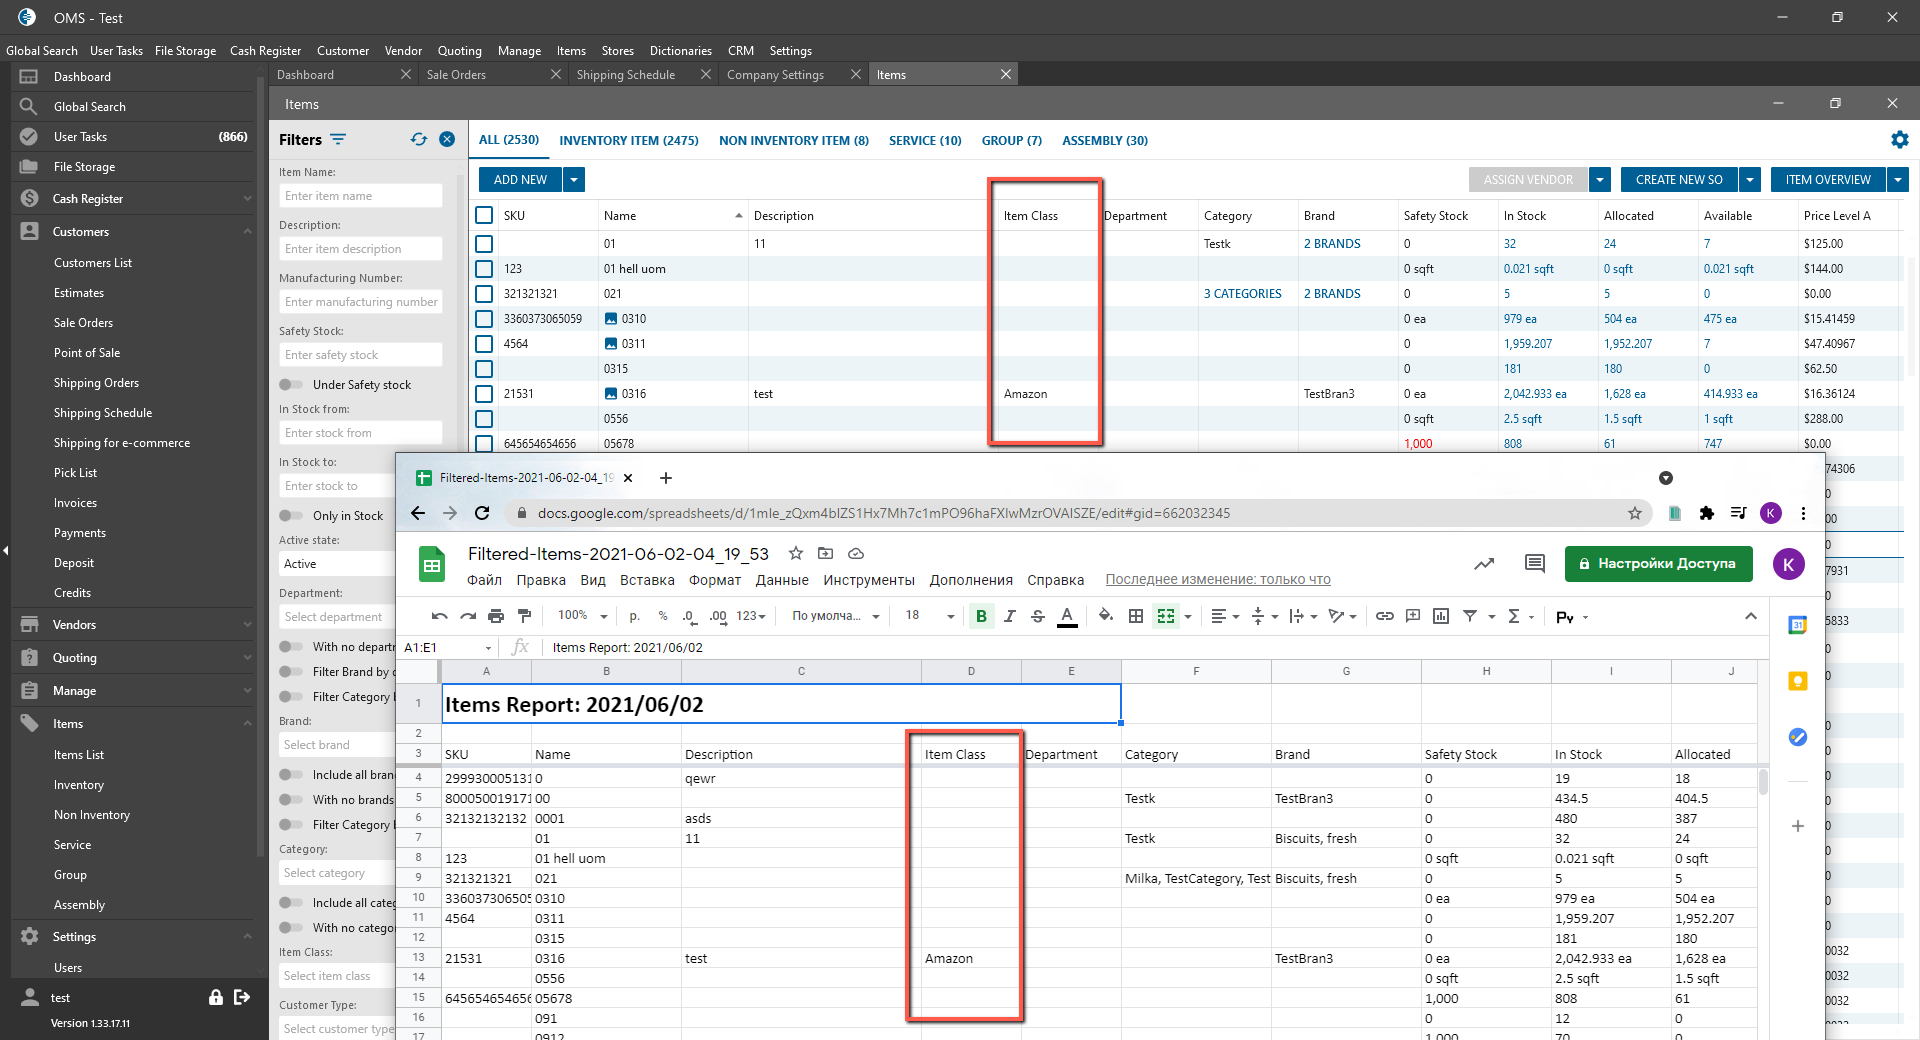Screen dimensions: 1920x1040
Task: Open the Dictionaries menu
Action: pyautogui.click(x=680, y=51)
